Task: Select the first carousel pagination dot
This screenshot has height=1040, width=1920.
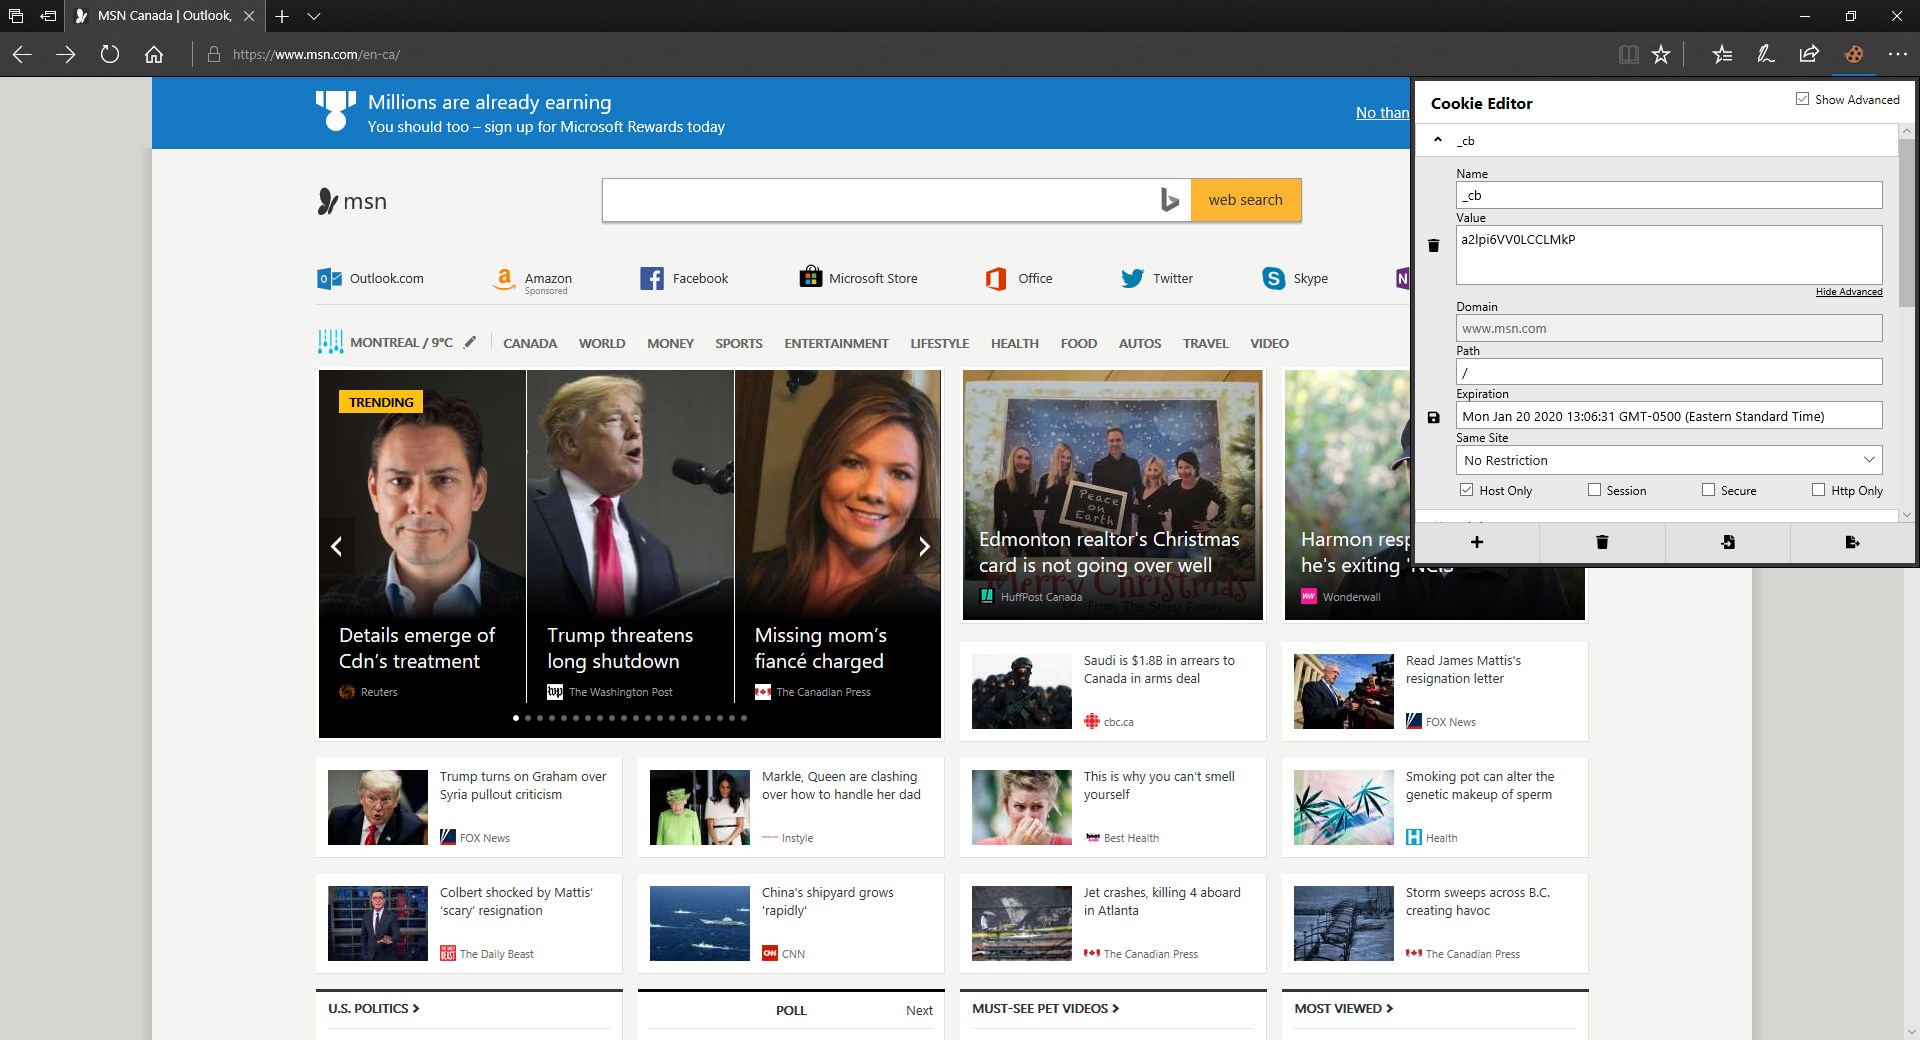Action: pyautogui.click(x=516, y=718)
